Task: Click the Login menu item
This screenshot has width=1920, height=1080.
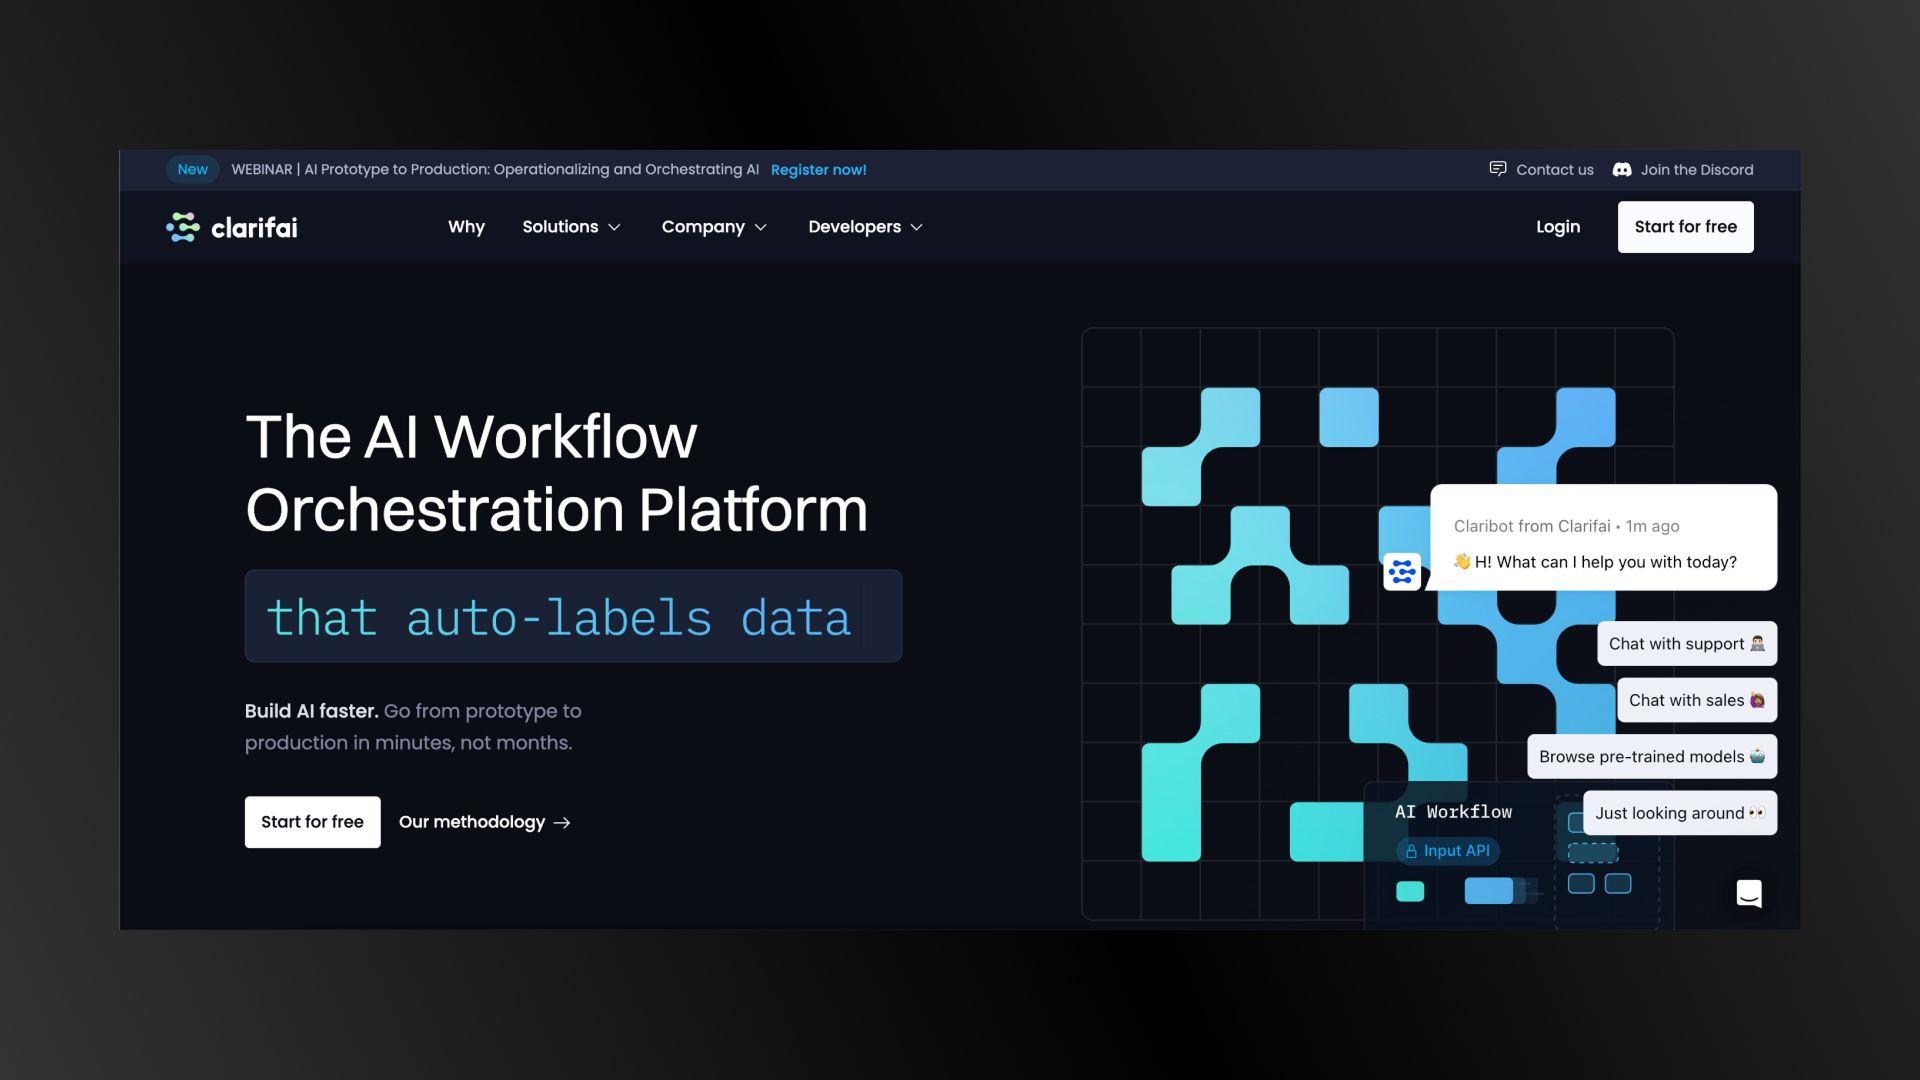Action: [x=1558, y=227]
